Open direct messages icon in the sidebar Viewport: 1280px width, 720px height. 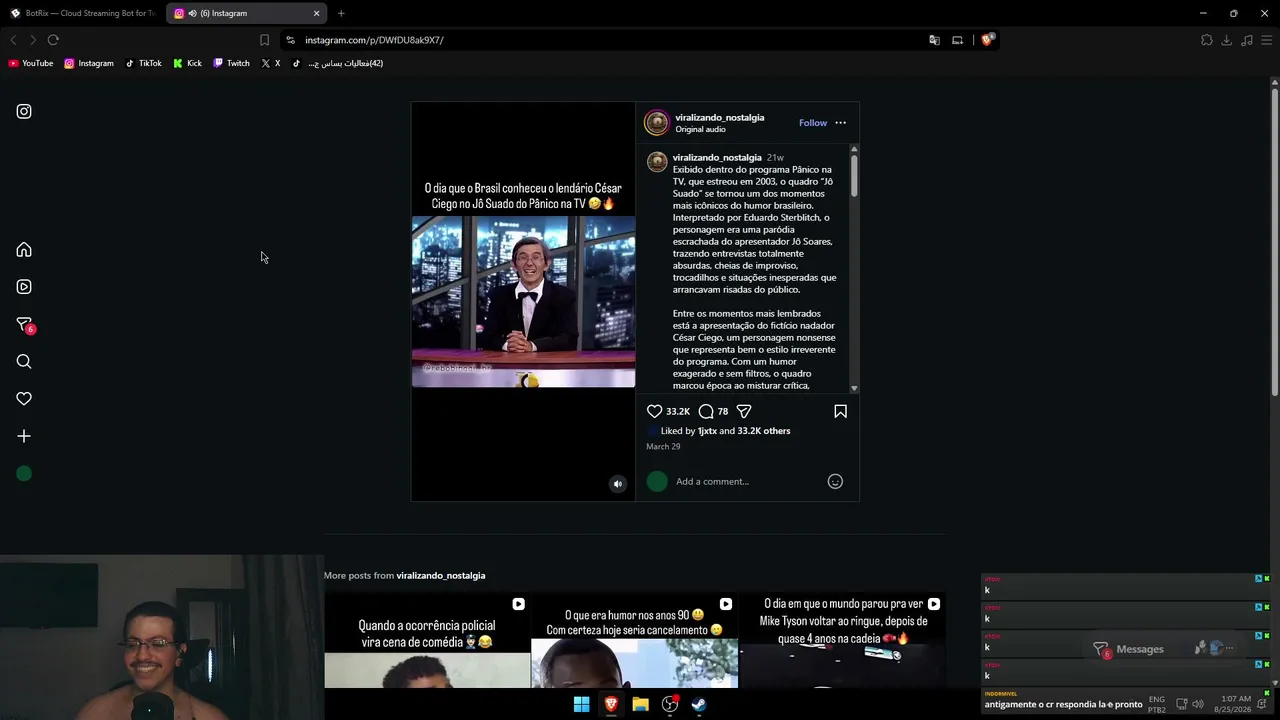click(x=24, y=325)
